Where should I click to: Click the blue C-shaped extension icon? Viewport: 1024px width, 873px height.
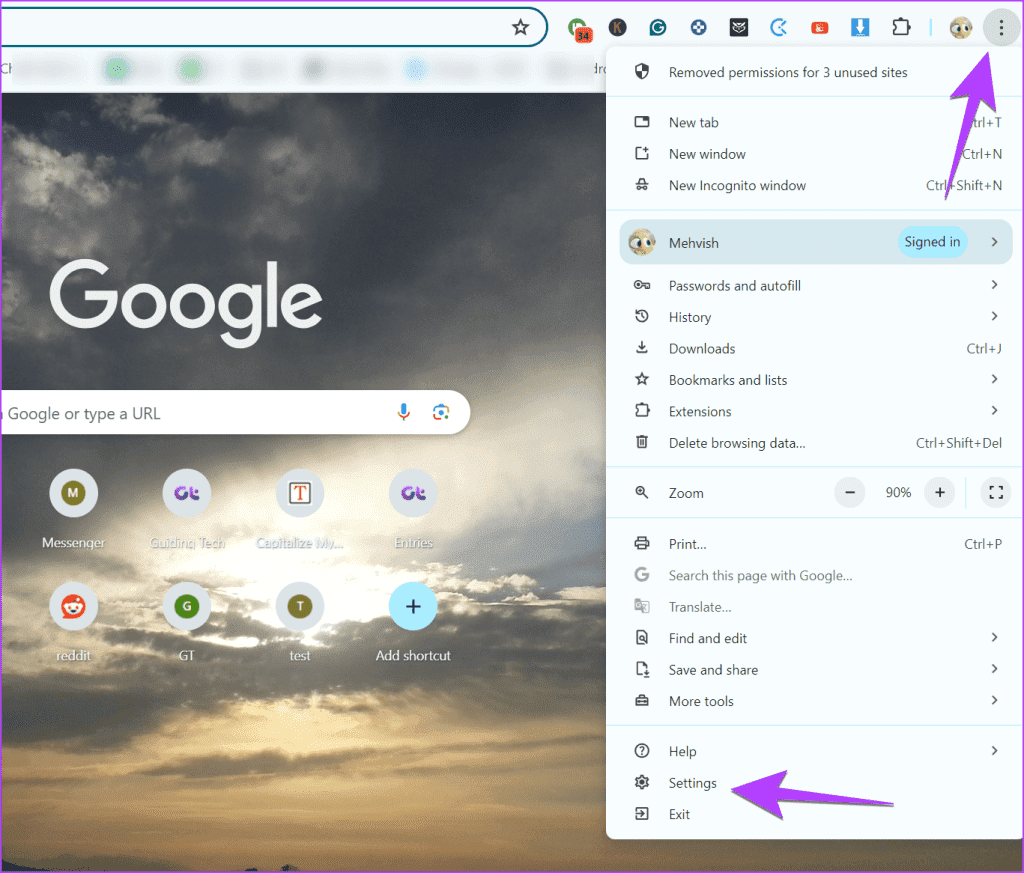(x=778, y=27)
